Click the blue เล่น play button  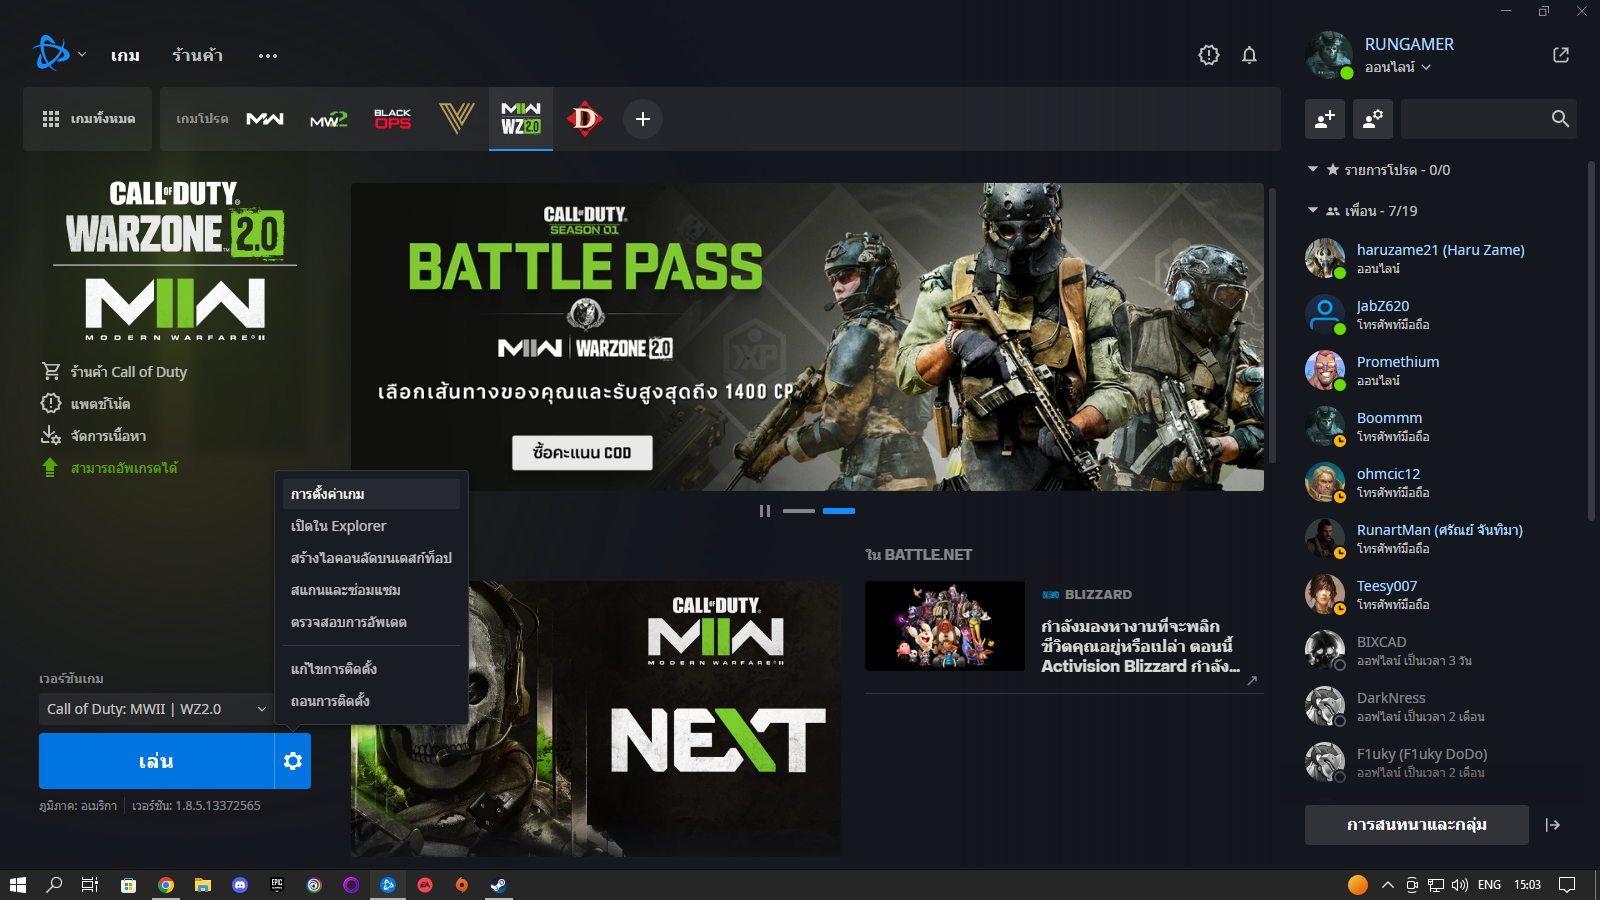point(156,761)
